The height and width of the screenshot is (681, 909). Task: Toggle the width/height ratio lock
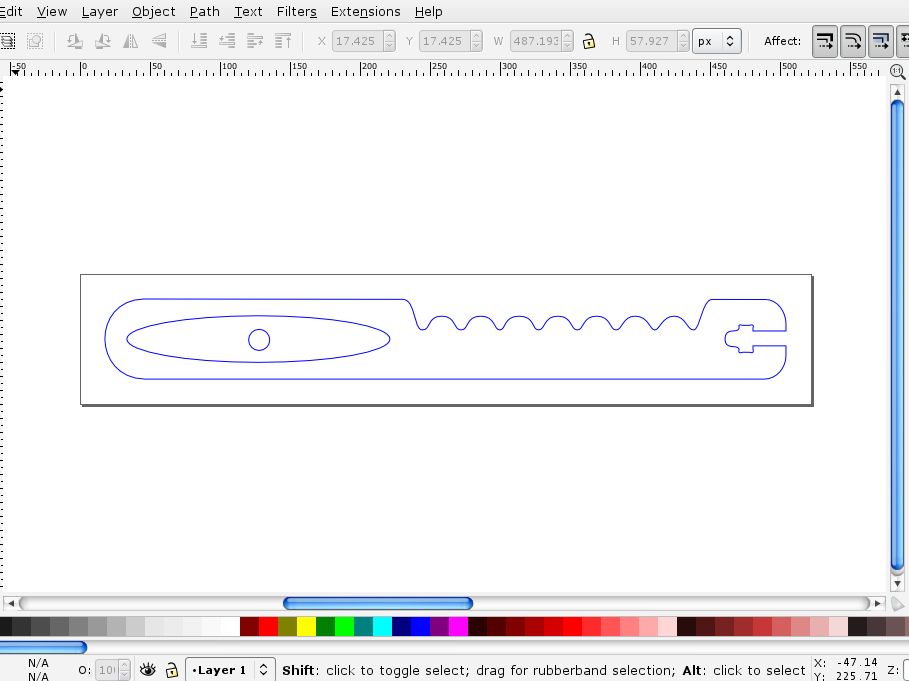[588, 41]
